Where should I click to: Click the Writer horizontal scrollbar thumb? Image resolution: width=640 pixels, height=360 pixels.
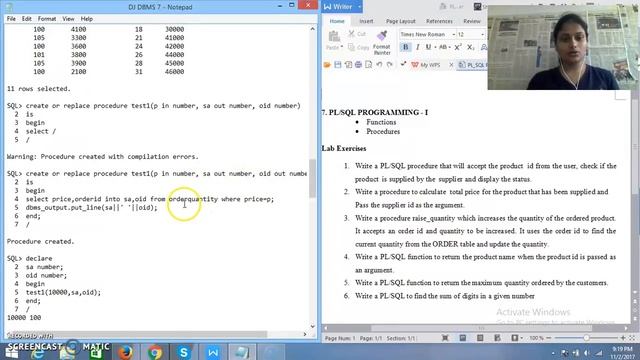coord(482,328)
